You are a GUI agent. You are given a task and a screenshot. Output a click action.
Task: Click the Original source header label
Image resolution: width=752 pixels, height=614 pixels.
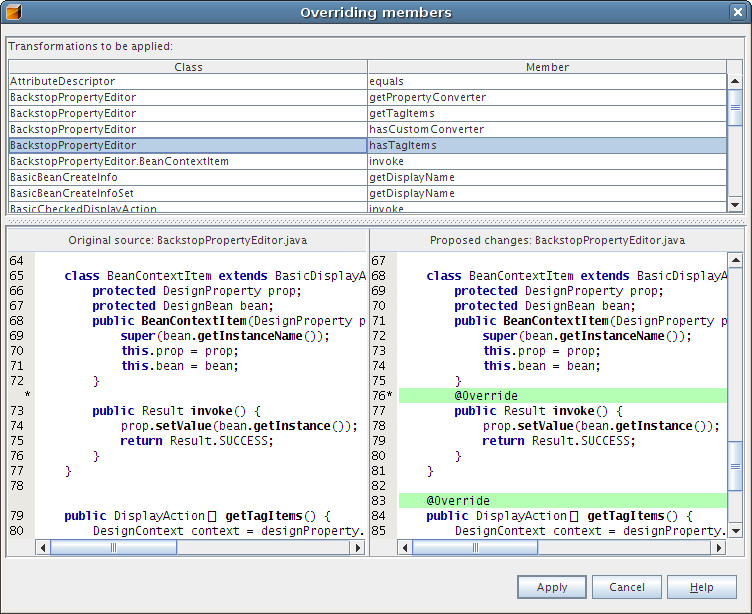click(188, 240)
